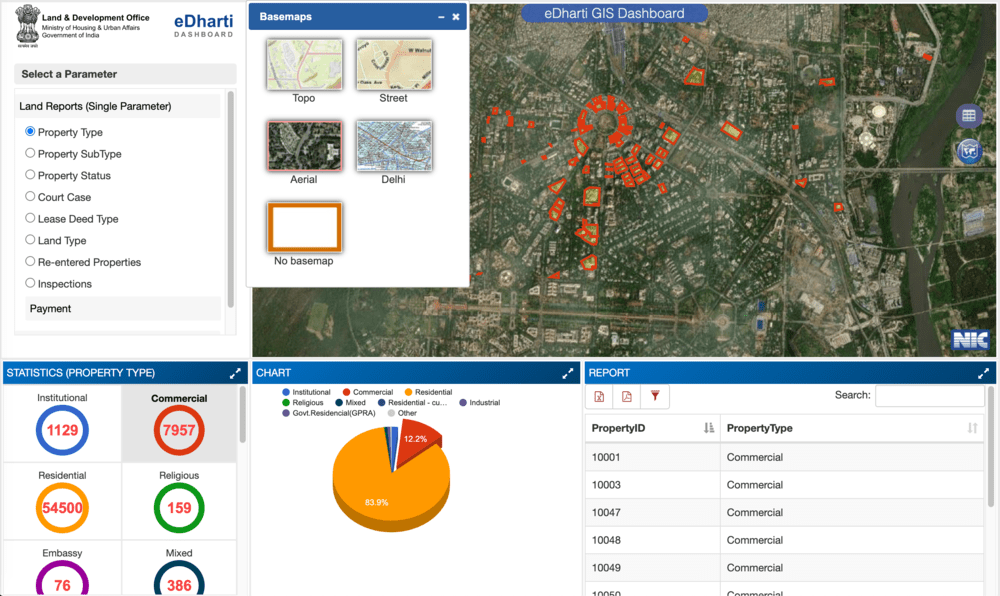Toggle Residential legend item in chart
This screenshot has width=1000, height=596.
428,393
